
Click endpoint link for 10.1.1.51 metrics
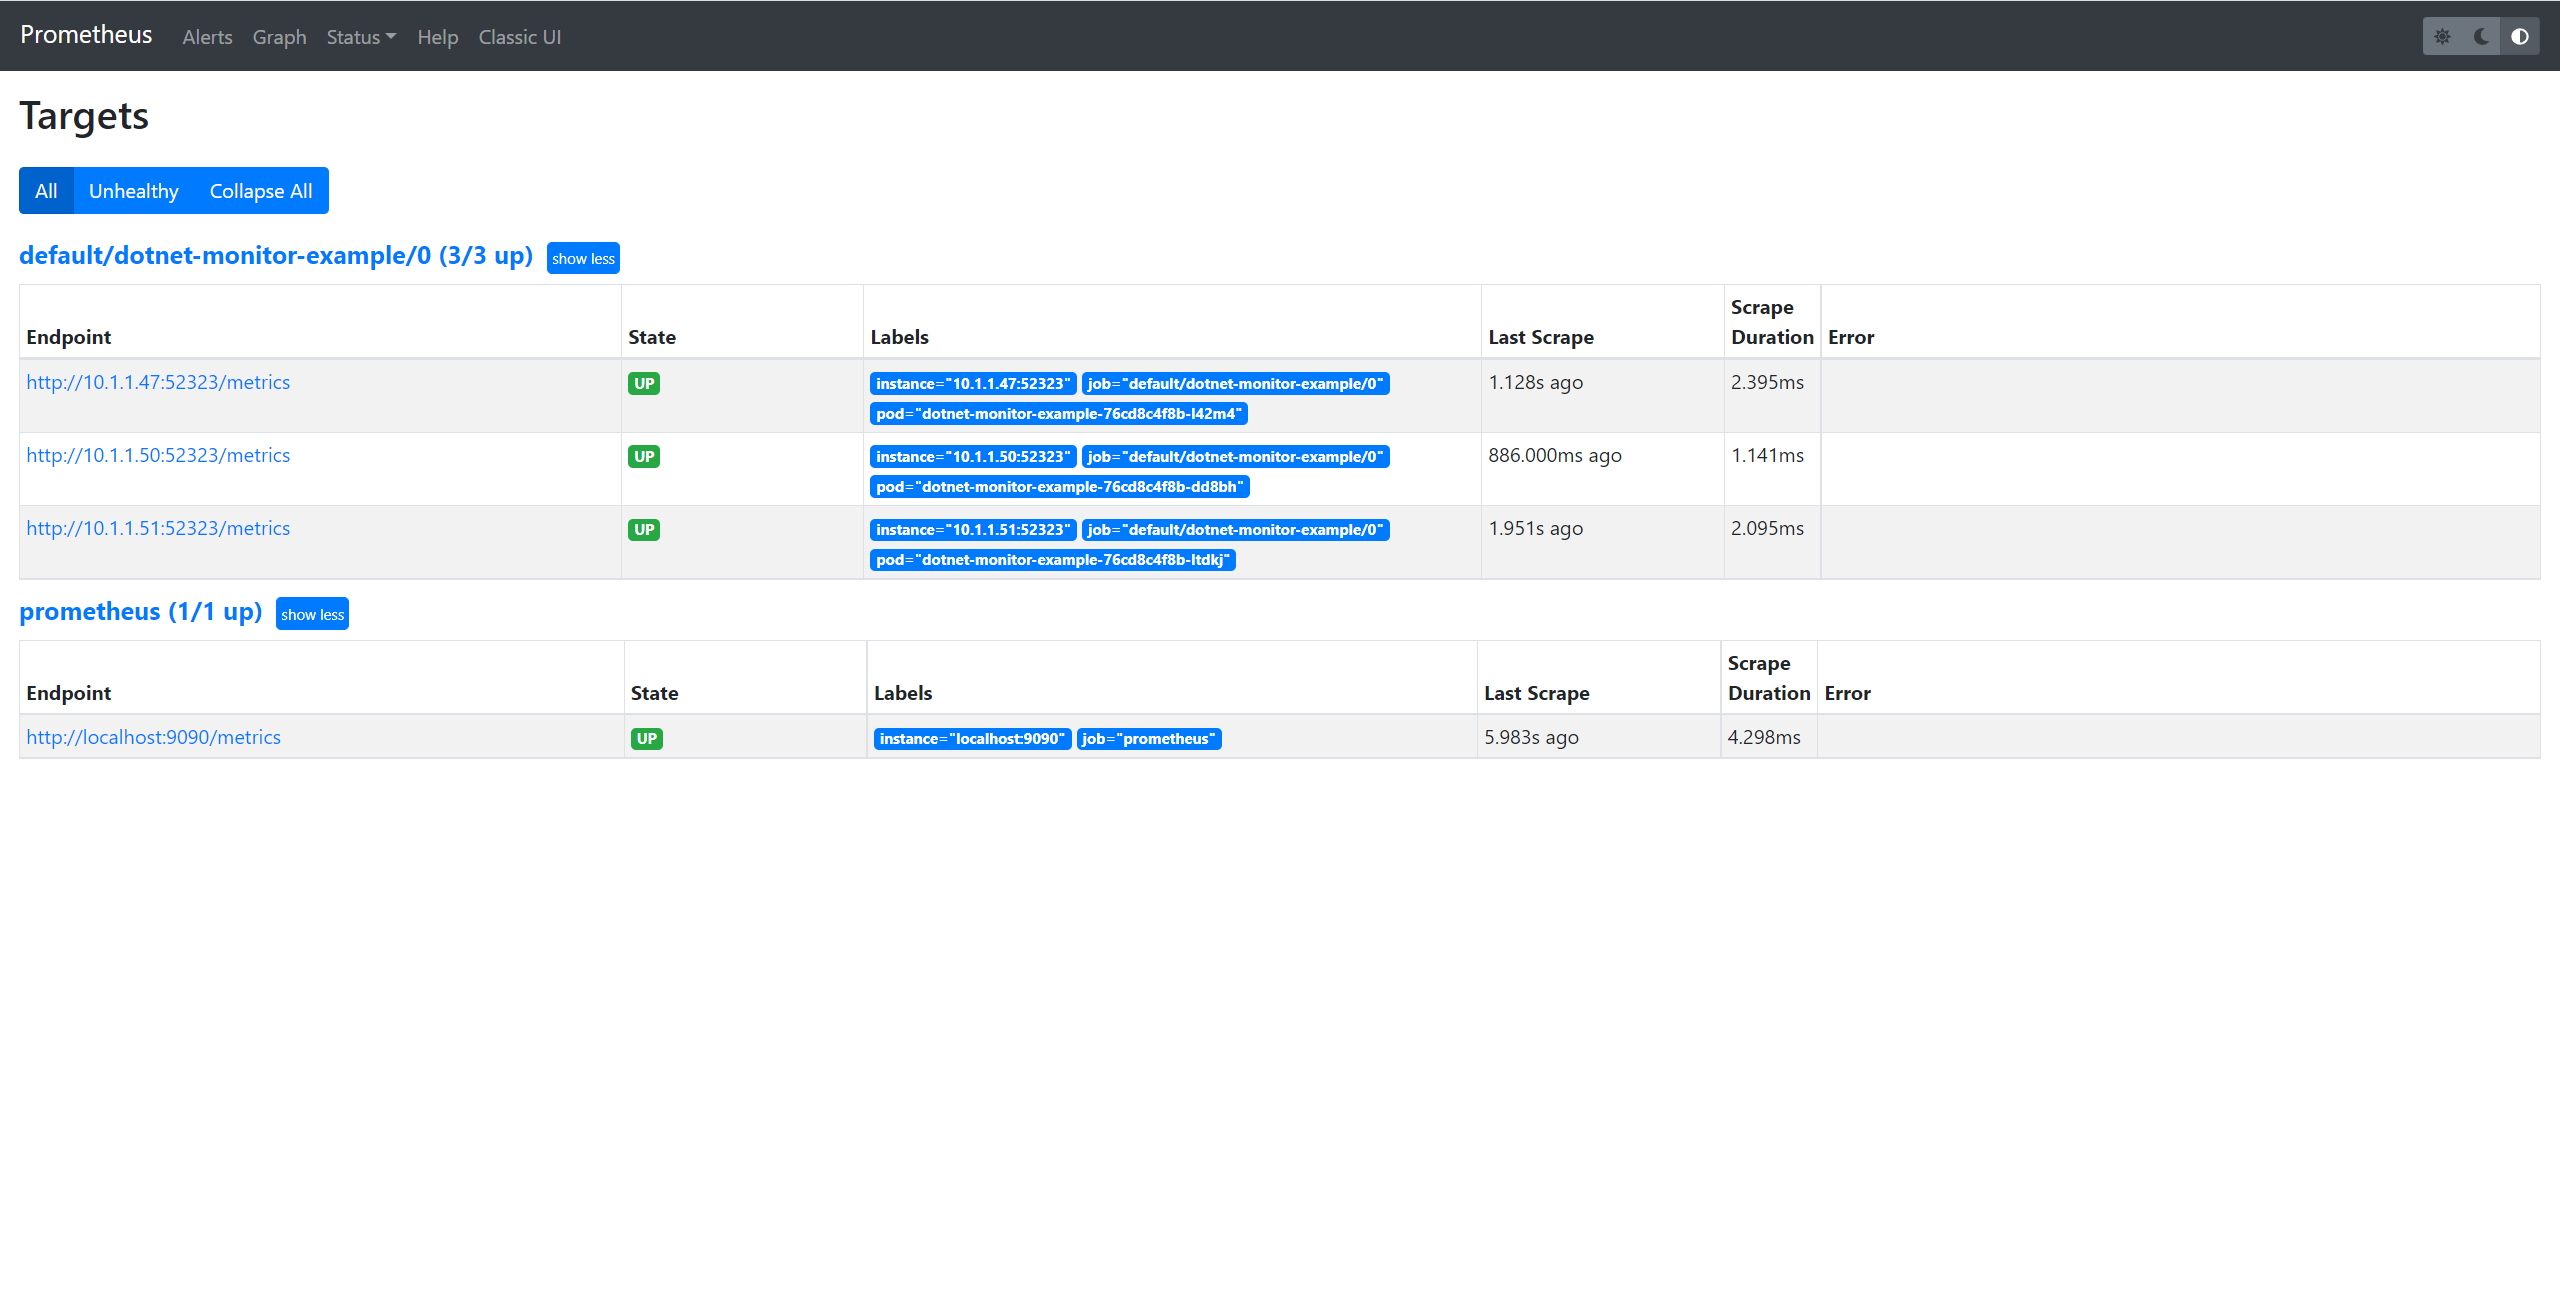click(x=158, y=526)
